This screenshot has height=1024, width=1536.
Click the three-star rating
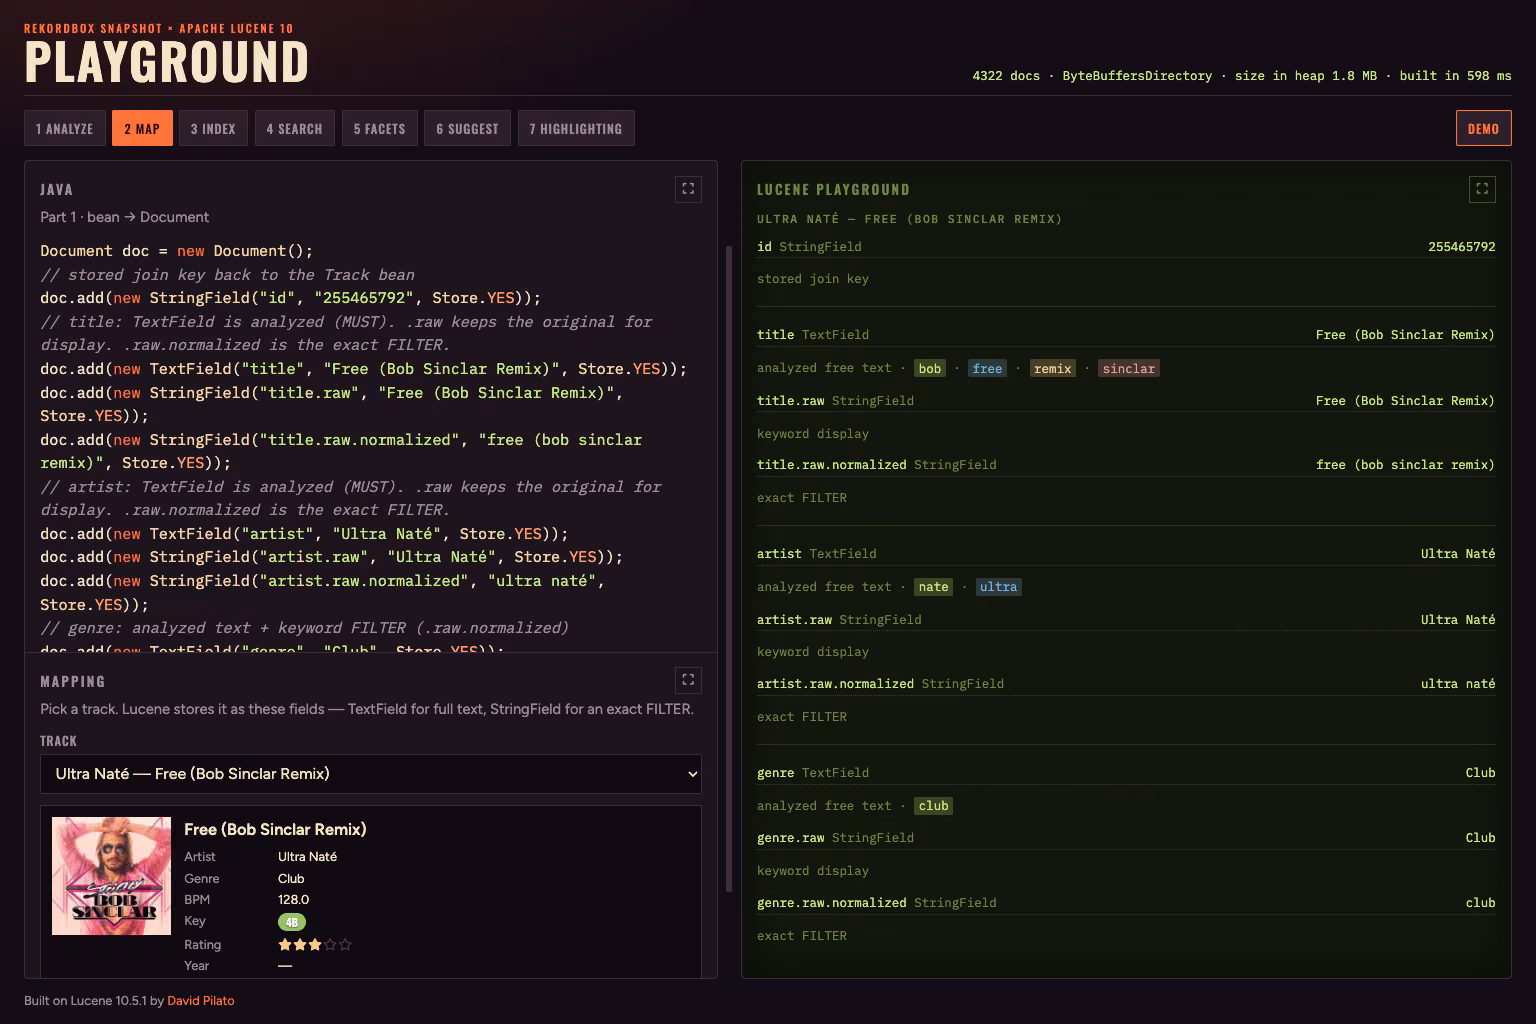[x=314, y=944]
